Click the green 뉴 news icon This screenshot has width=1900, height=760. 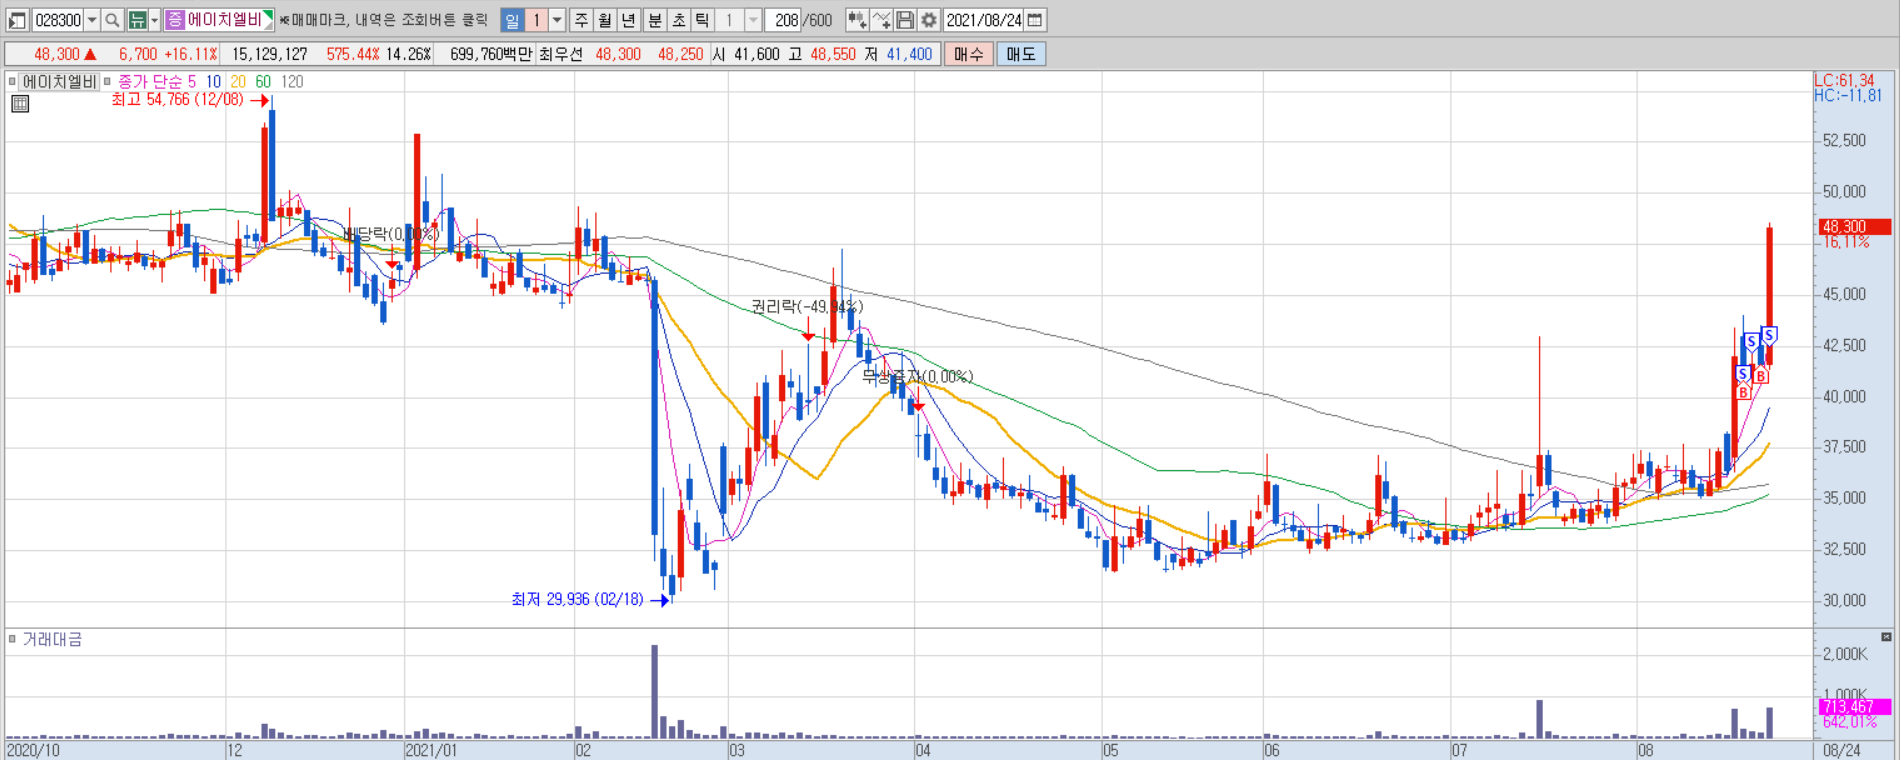[137, 20]
